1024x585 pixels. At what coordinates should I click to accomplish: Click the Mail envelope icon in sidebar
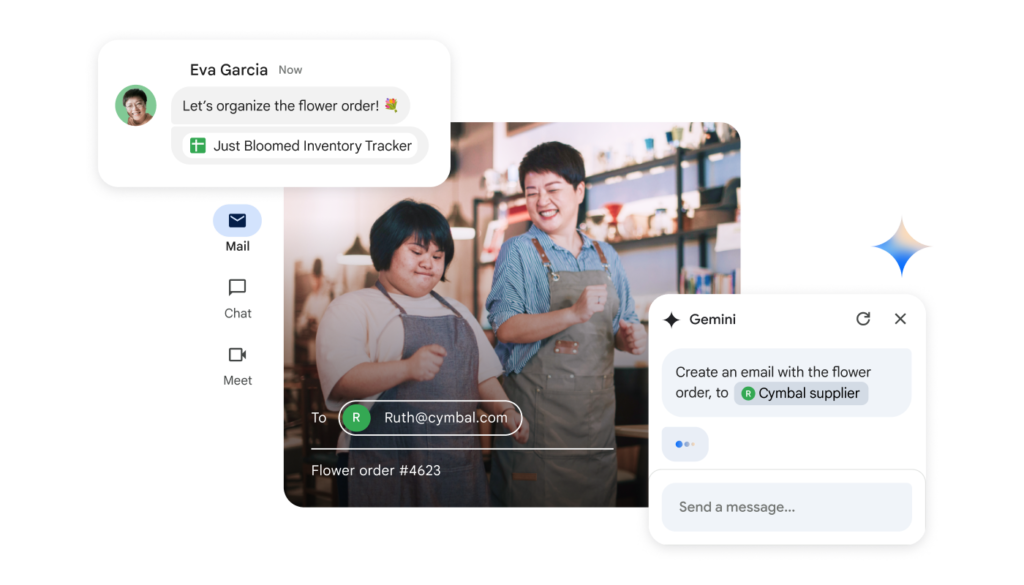coord(237,221)
